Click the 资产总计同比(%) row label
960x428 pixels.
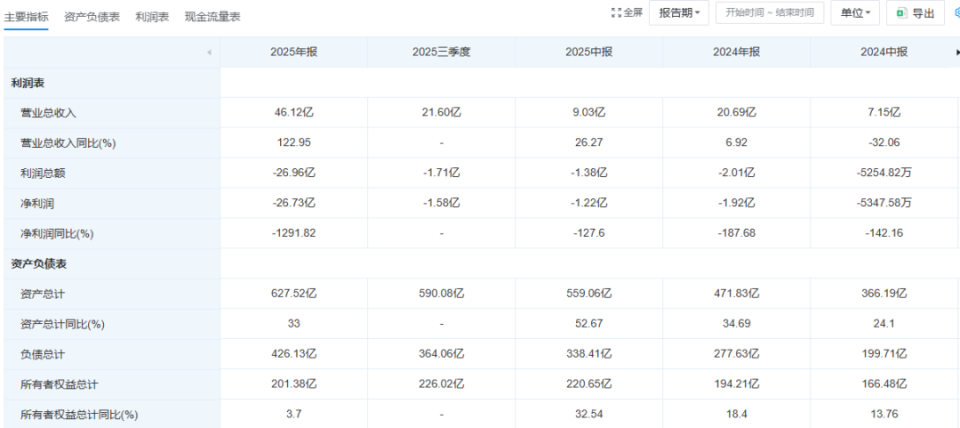tap(62, 325)
